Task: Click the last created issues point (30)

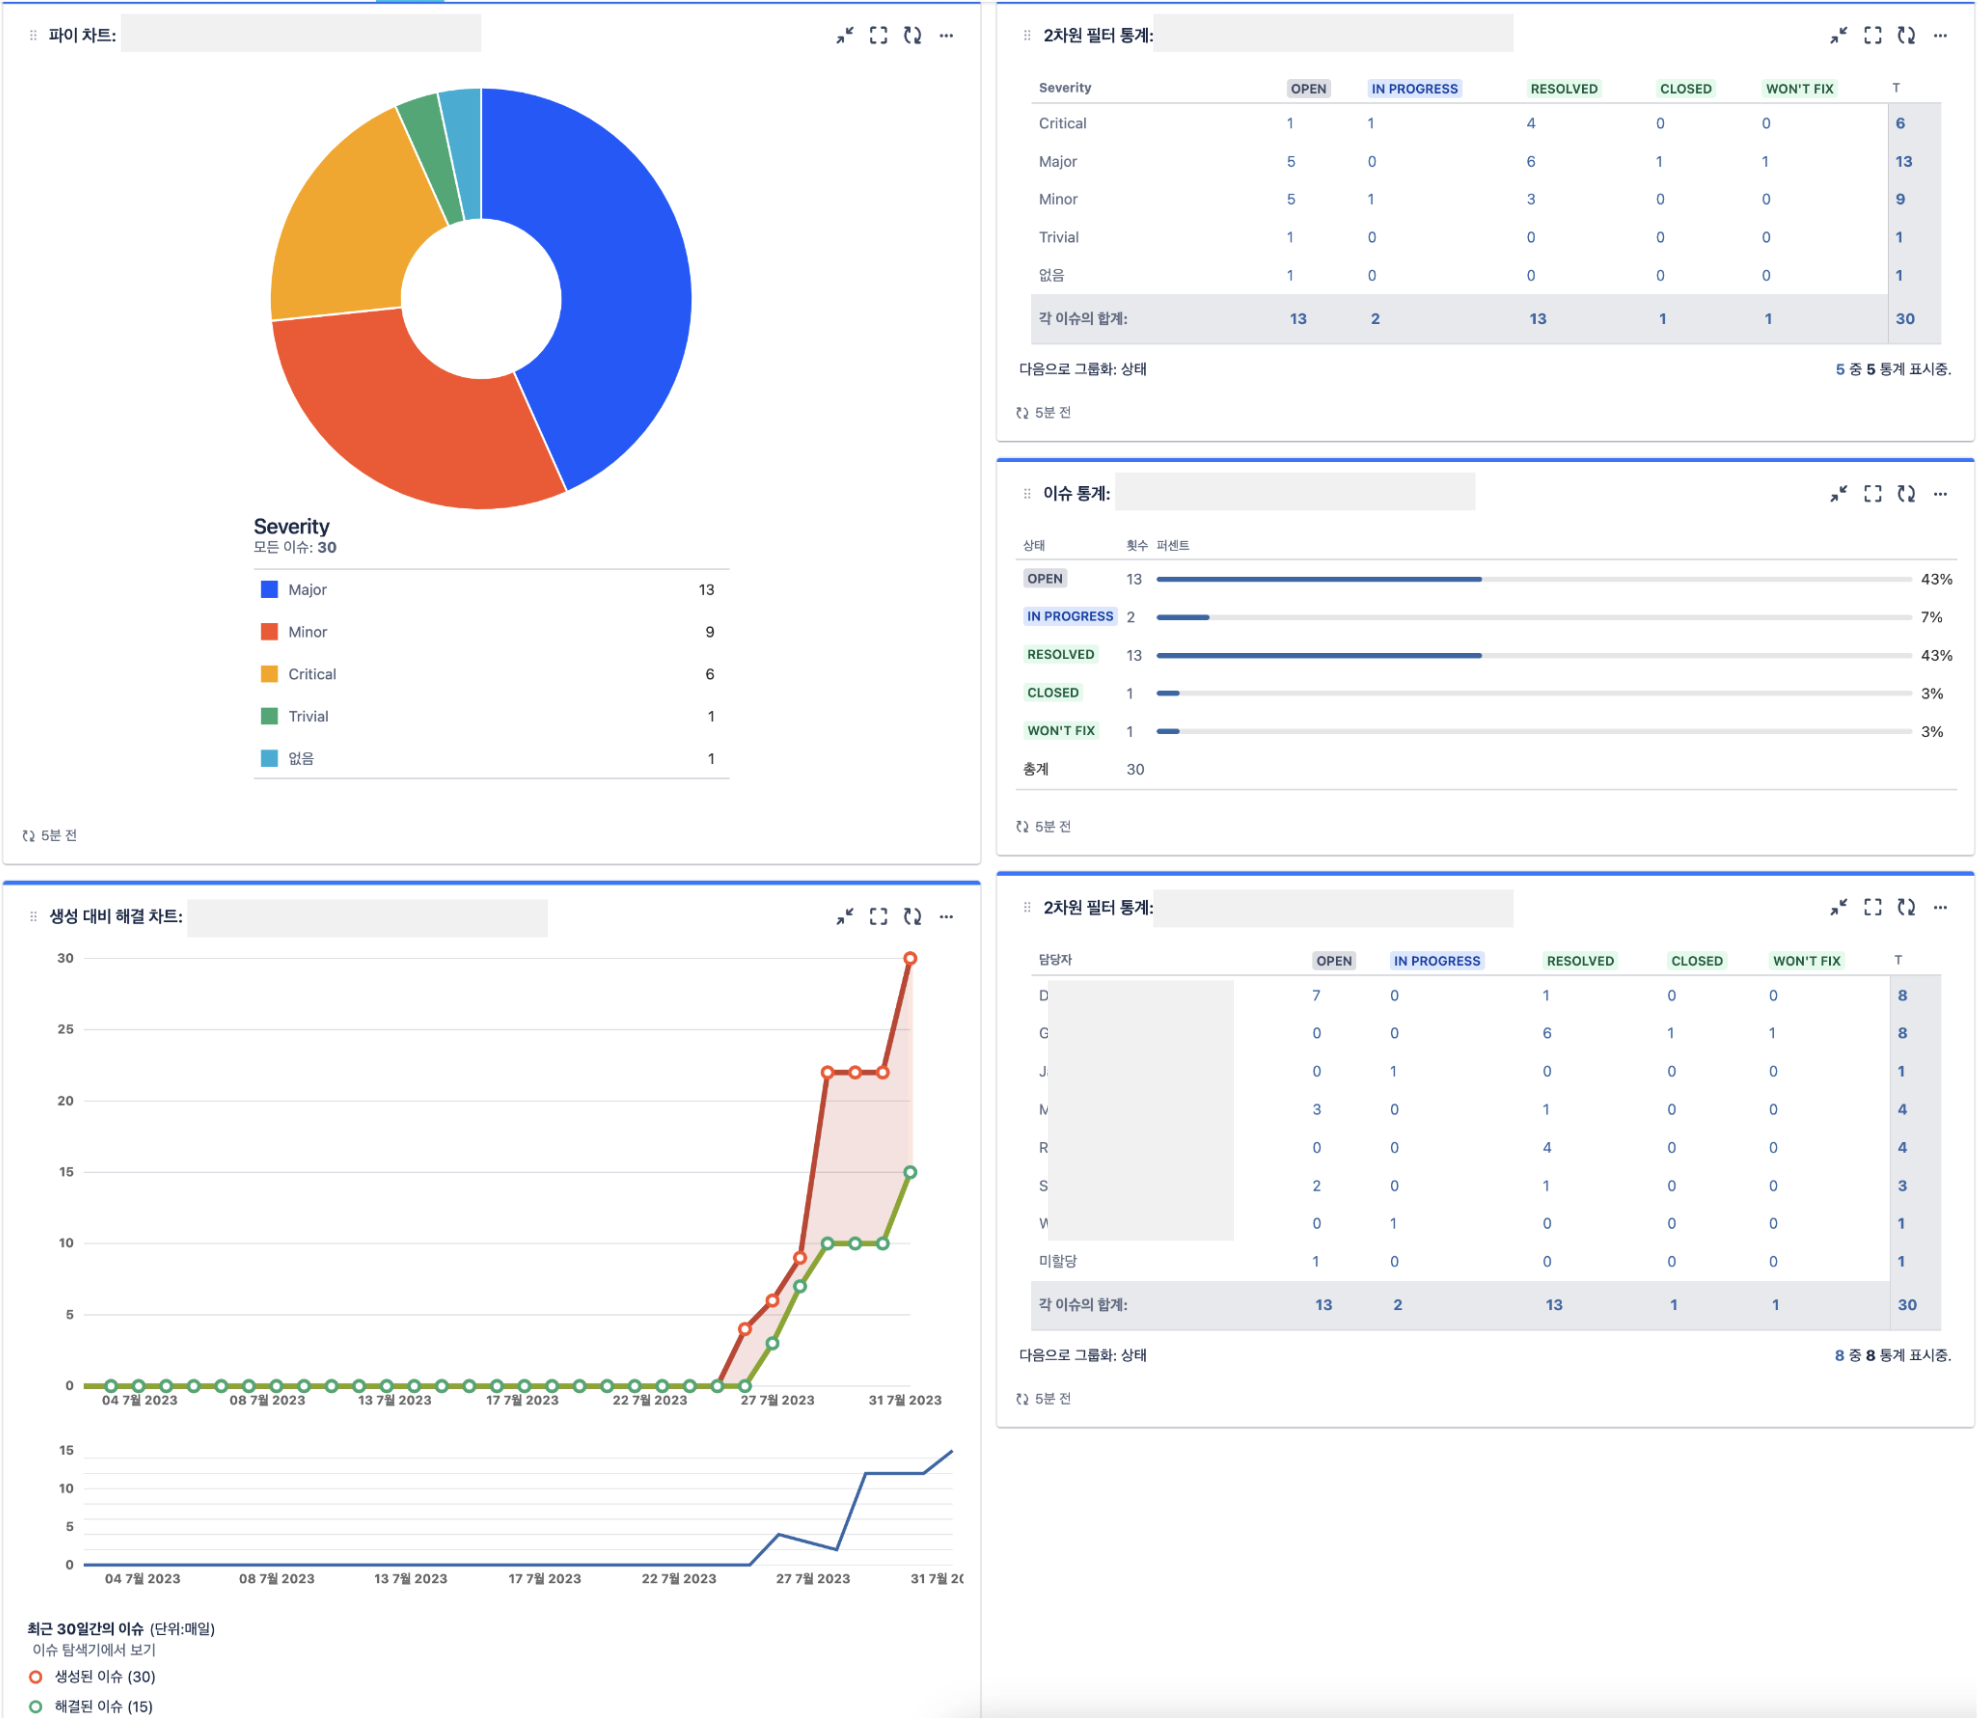Action: (x=910, y=959)
